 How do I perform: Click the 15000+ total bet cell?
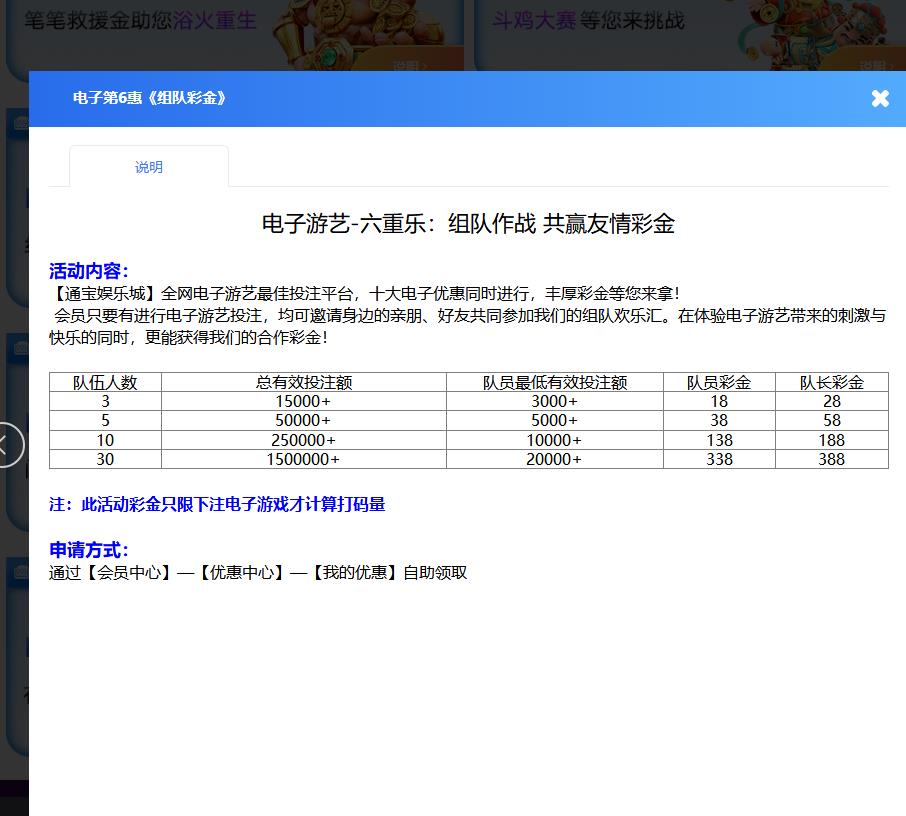pos(303,401)
